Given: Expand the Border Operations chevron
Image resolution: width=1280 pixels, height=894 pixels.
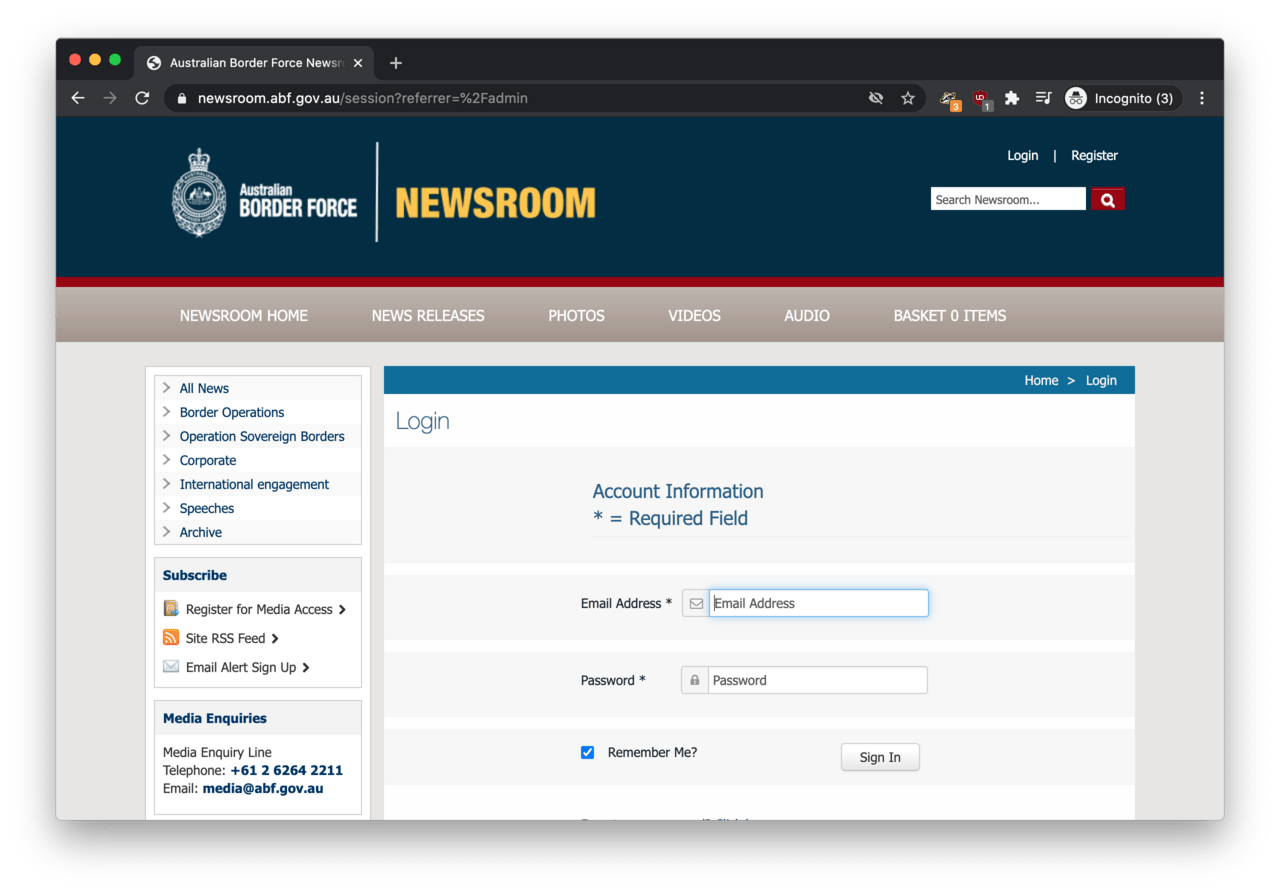Looking at the screenshot, I should pyautogui.click(x=166, y=412).
